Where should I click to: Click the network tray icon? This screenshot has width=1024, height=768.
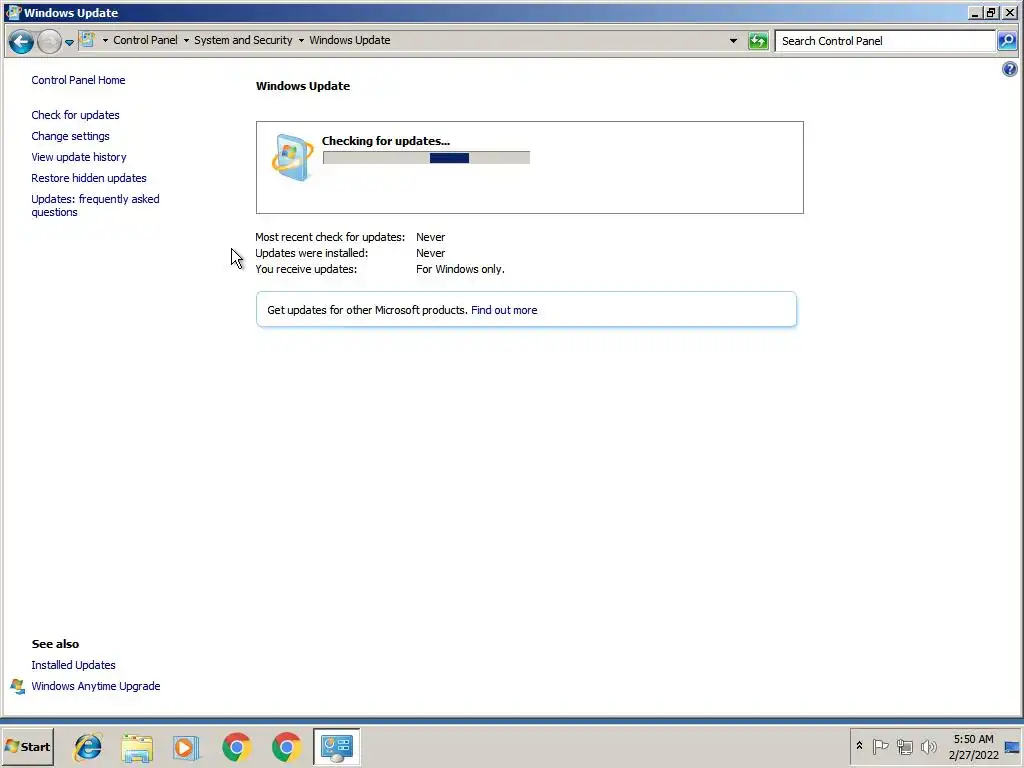pyautogui.click(x=904, y=746)
